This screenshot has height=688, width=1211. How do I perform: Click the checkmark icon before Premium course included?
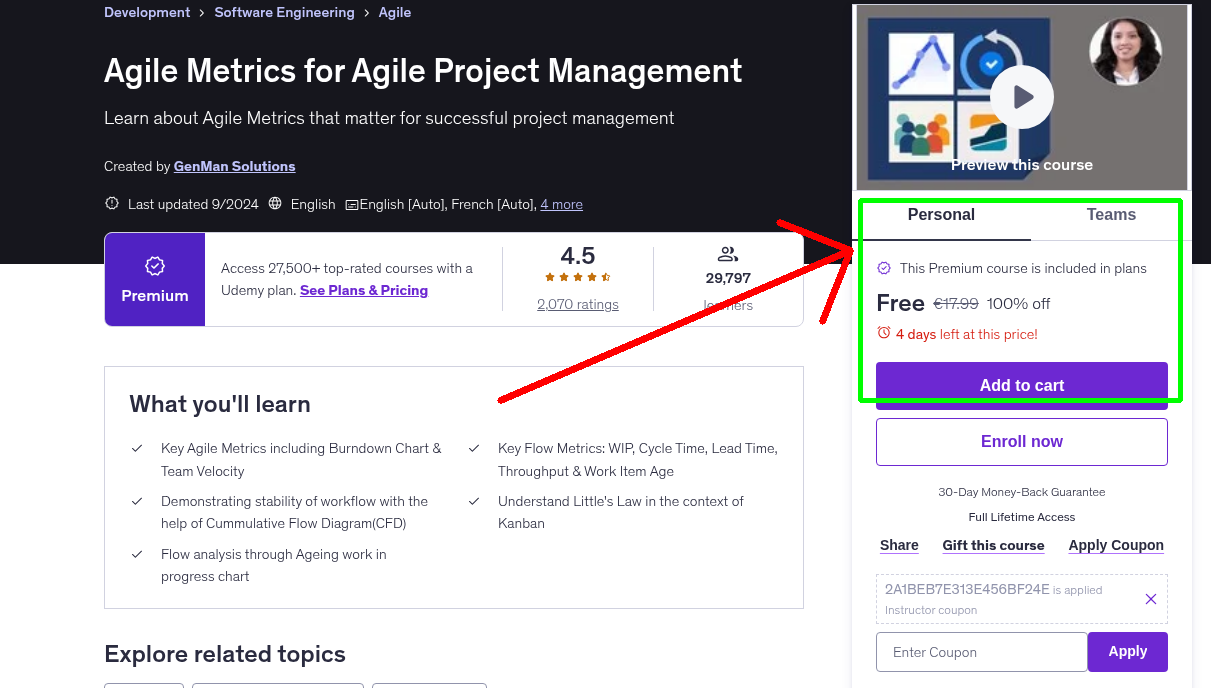point(884,268)
